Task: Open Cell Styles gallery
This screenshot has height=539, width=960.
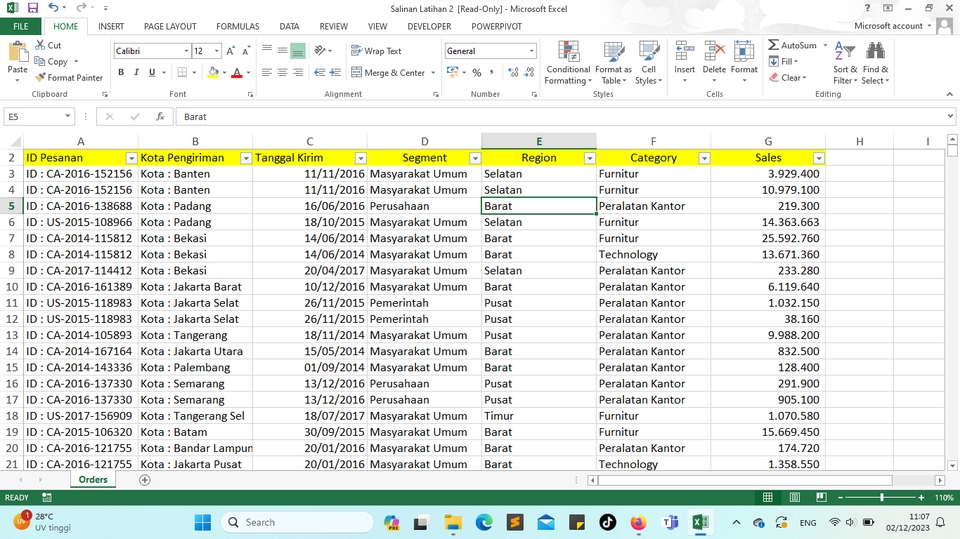Action: point(649,63)
